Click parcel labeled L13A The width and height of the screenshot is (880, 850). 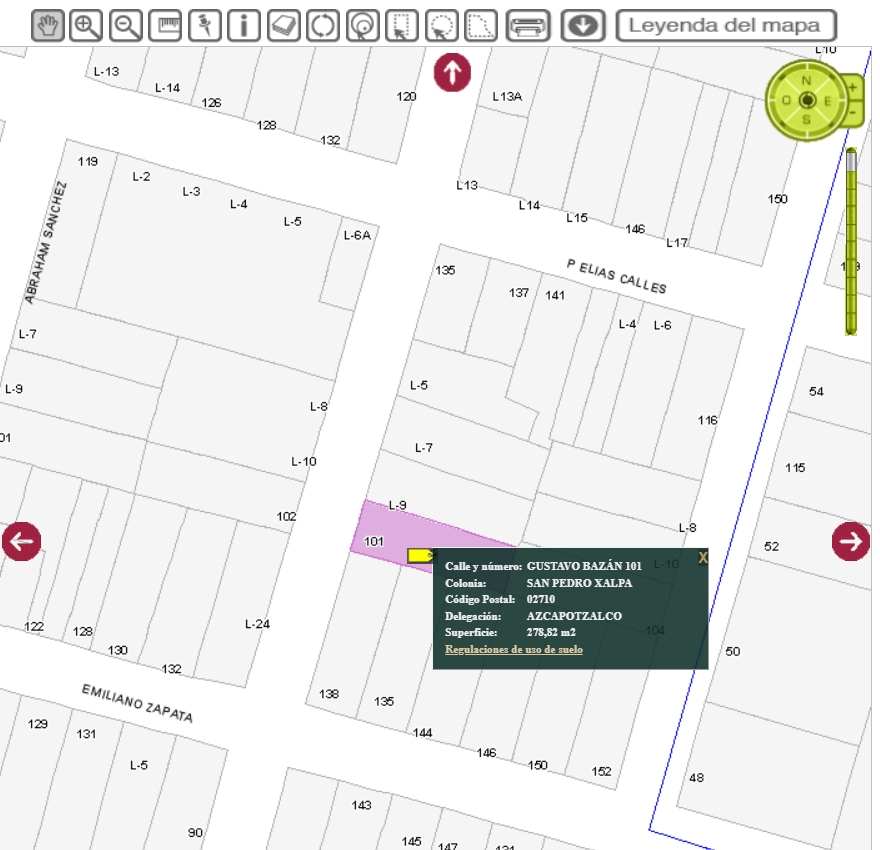point(507,97)
